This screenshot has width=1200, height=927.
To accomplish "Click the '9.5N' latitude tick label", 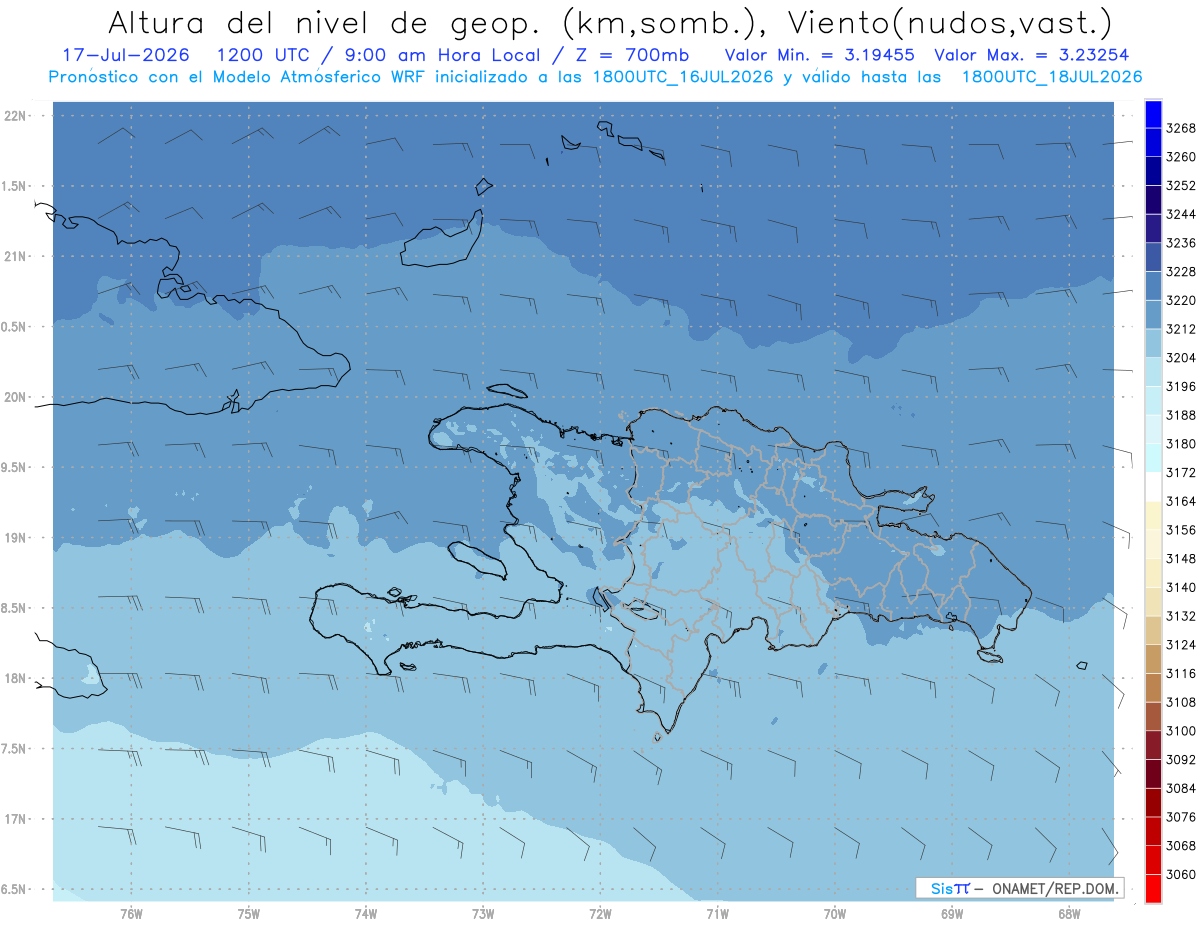I will (x=14, y=468).
